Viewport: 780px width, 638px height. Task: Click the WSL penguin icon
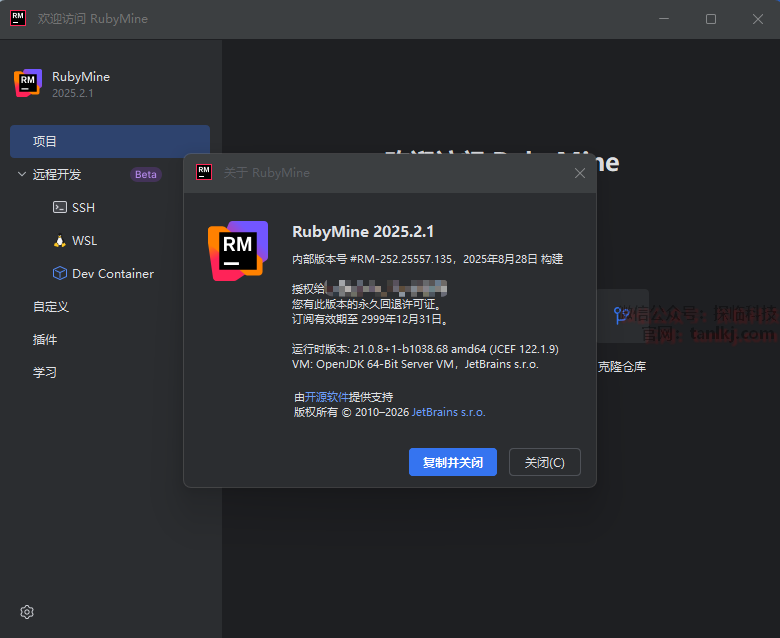click(60, 240)
